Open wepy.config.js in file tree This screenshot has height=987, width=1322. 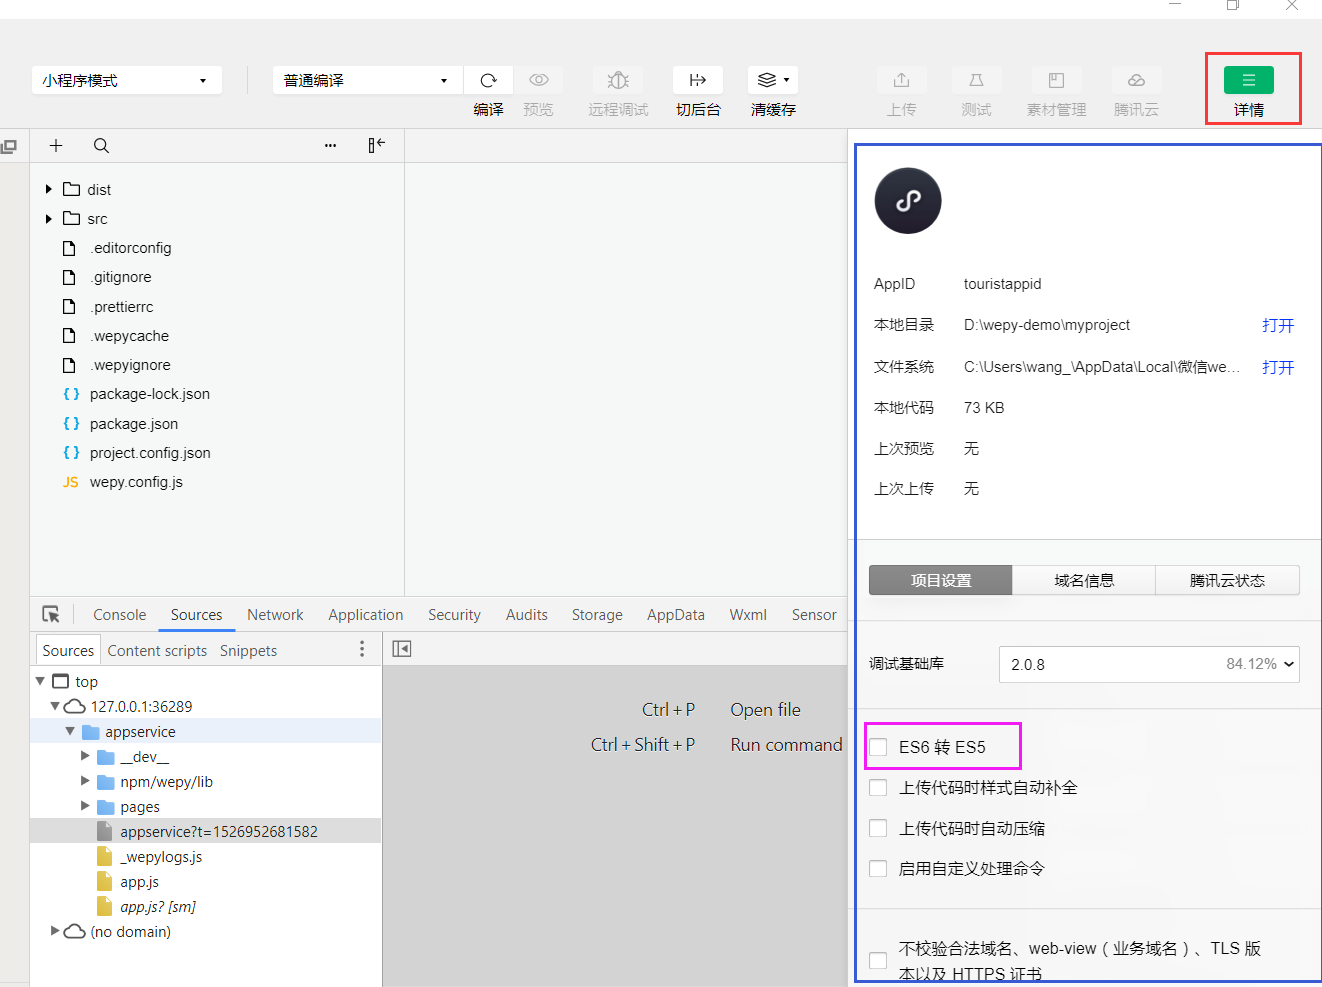pos(136,482)
